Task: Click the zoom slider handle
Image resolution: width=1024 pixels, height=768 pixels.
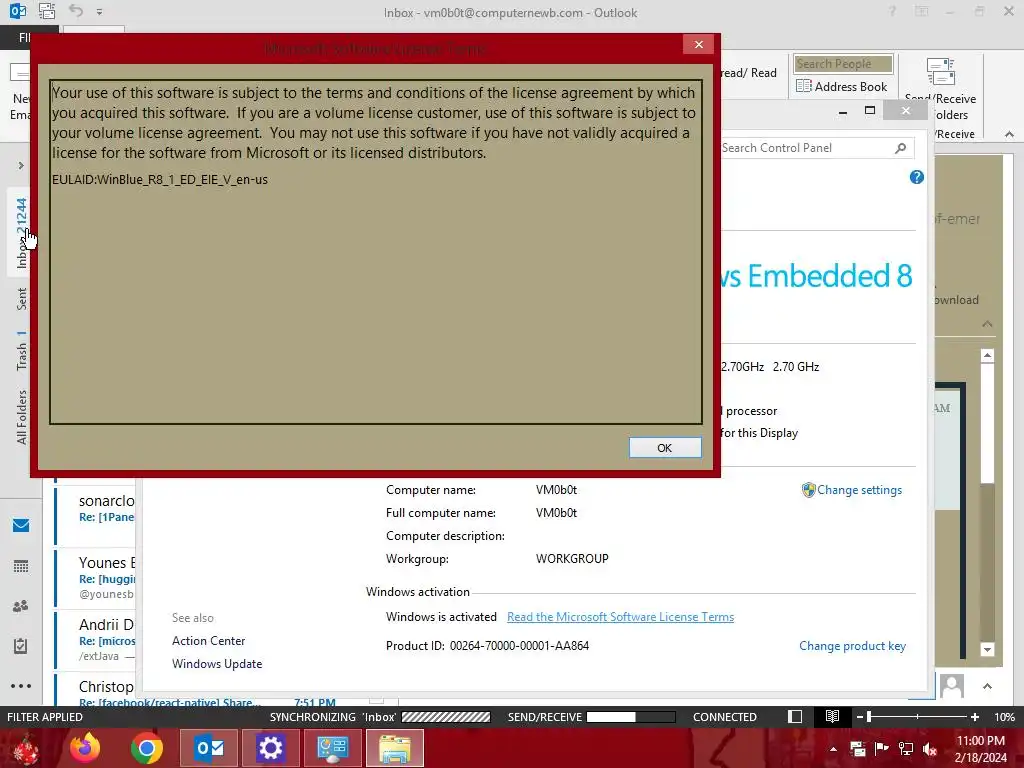Action: pos(869,717)
